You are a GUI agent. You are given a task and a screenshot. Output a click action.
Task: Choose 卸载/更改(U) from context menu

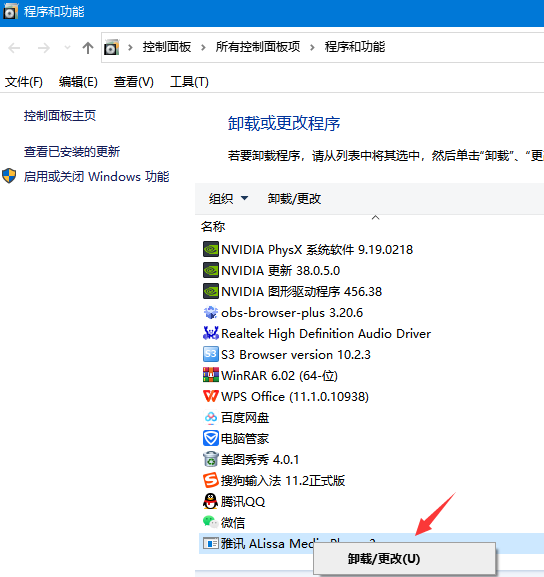[404, 559]
